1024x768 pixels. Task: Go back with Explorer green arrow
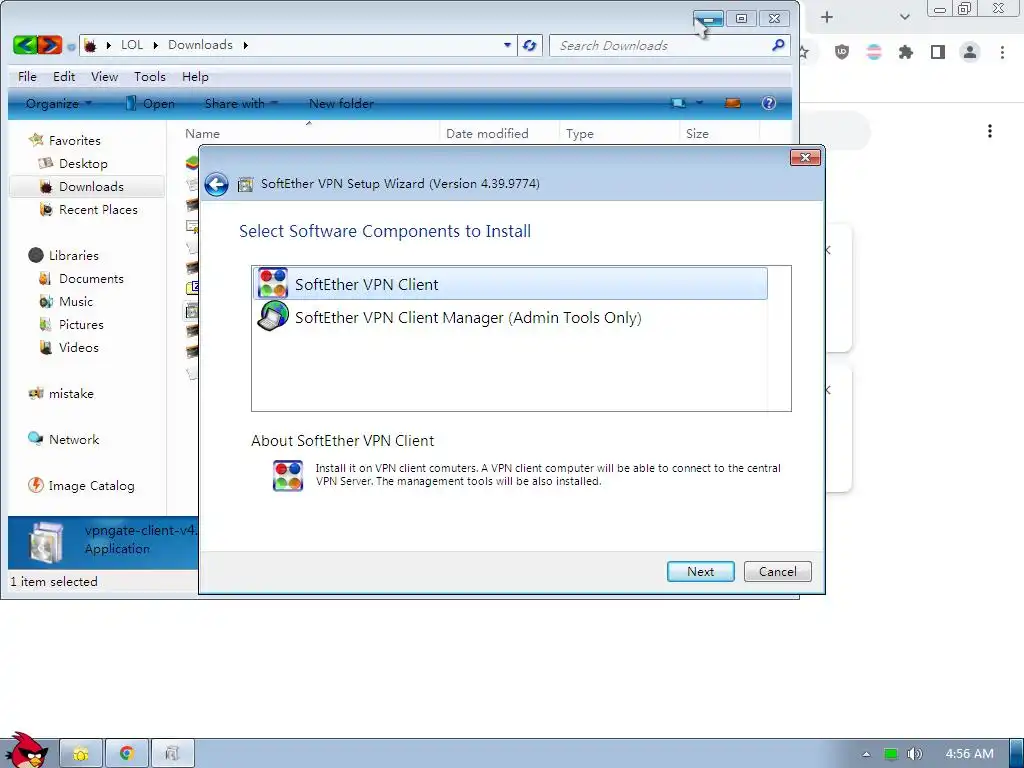coord(25,45)
